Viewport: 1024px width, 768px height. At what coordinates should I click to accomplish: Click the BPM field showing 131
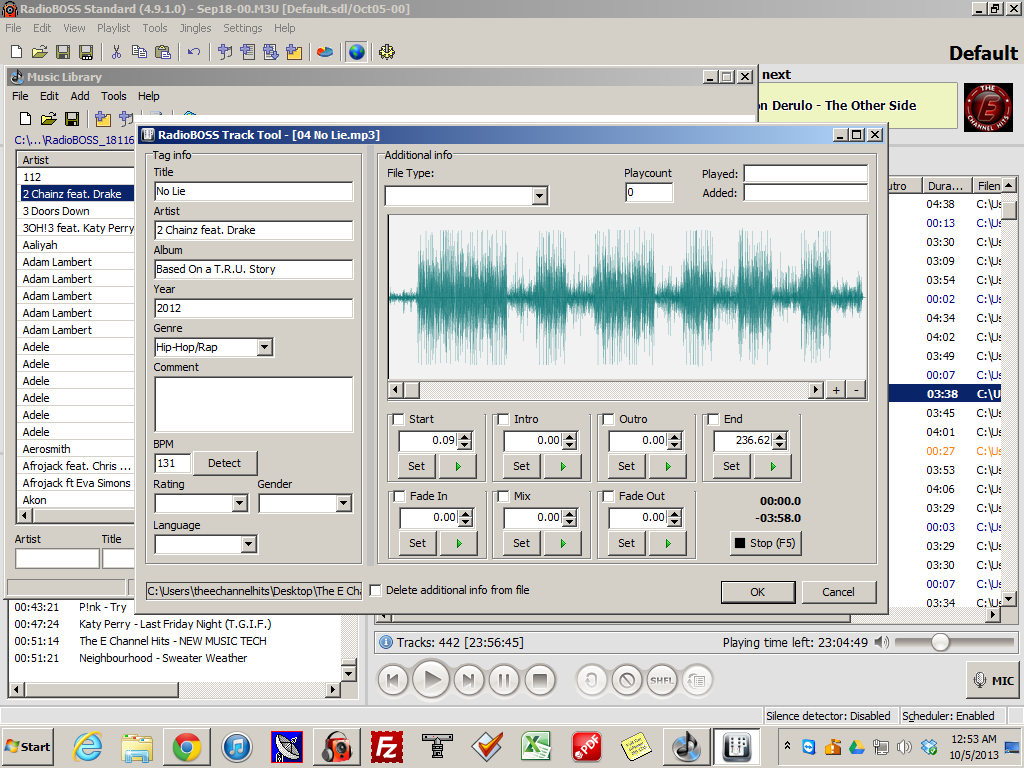point(172,463)
